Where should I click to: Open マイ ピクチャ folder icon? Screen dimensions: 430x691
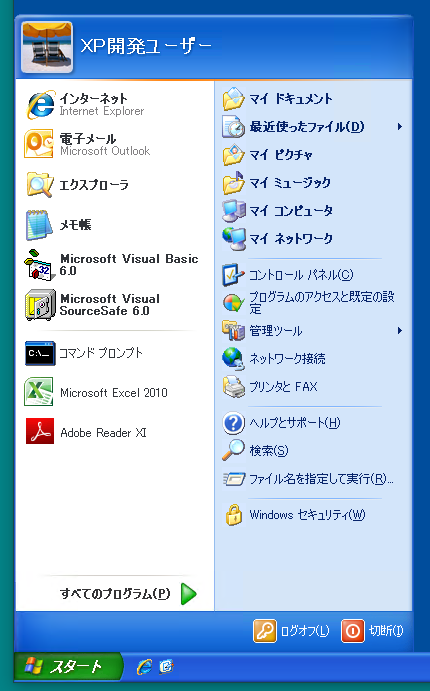click(x=234, y=155)
